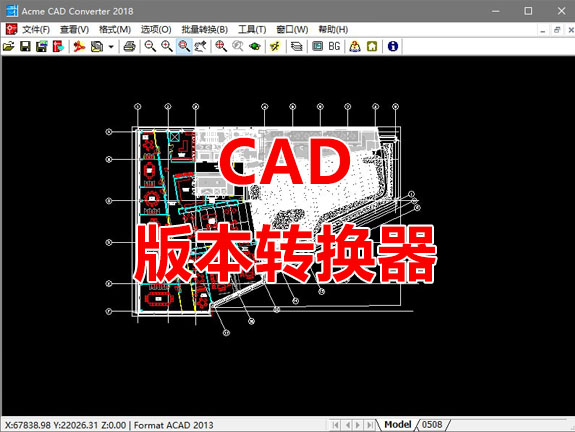Switch to the 0508 layout tab
575x432 pixels.
click(432, 425)
